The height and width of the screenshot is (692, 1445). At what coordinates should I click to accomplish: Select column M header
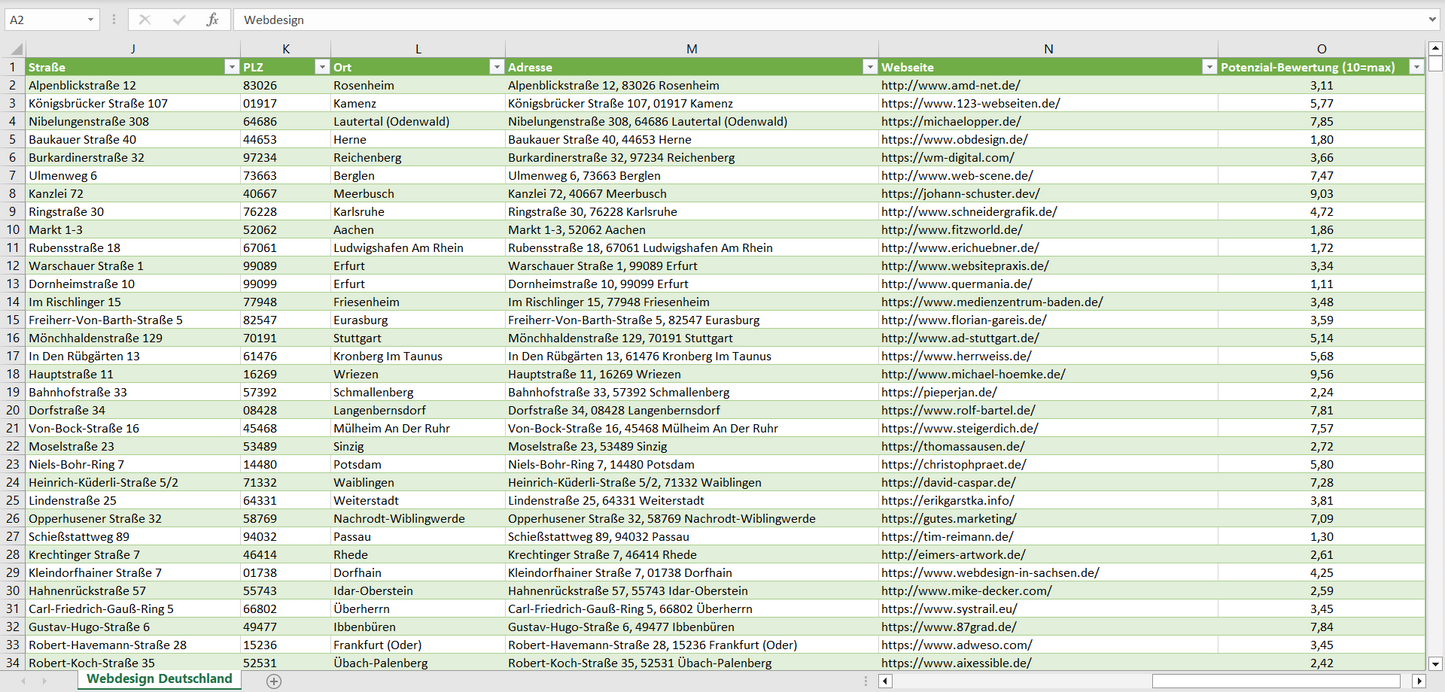692,49
